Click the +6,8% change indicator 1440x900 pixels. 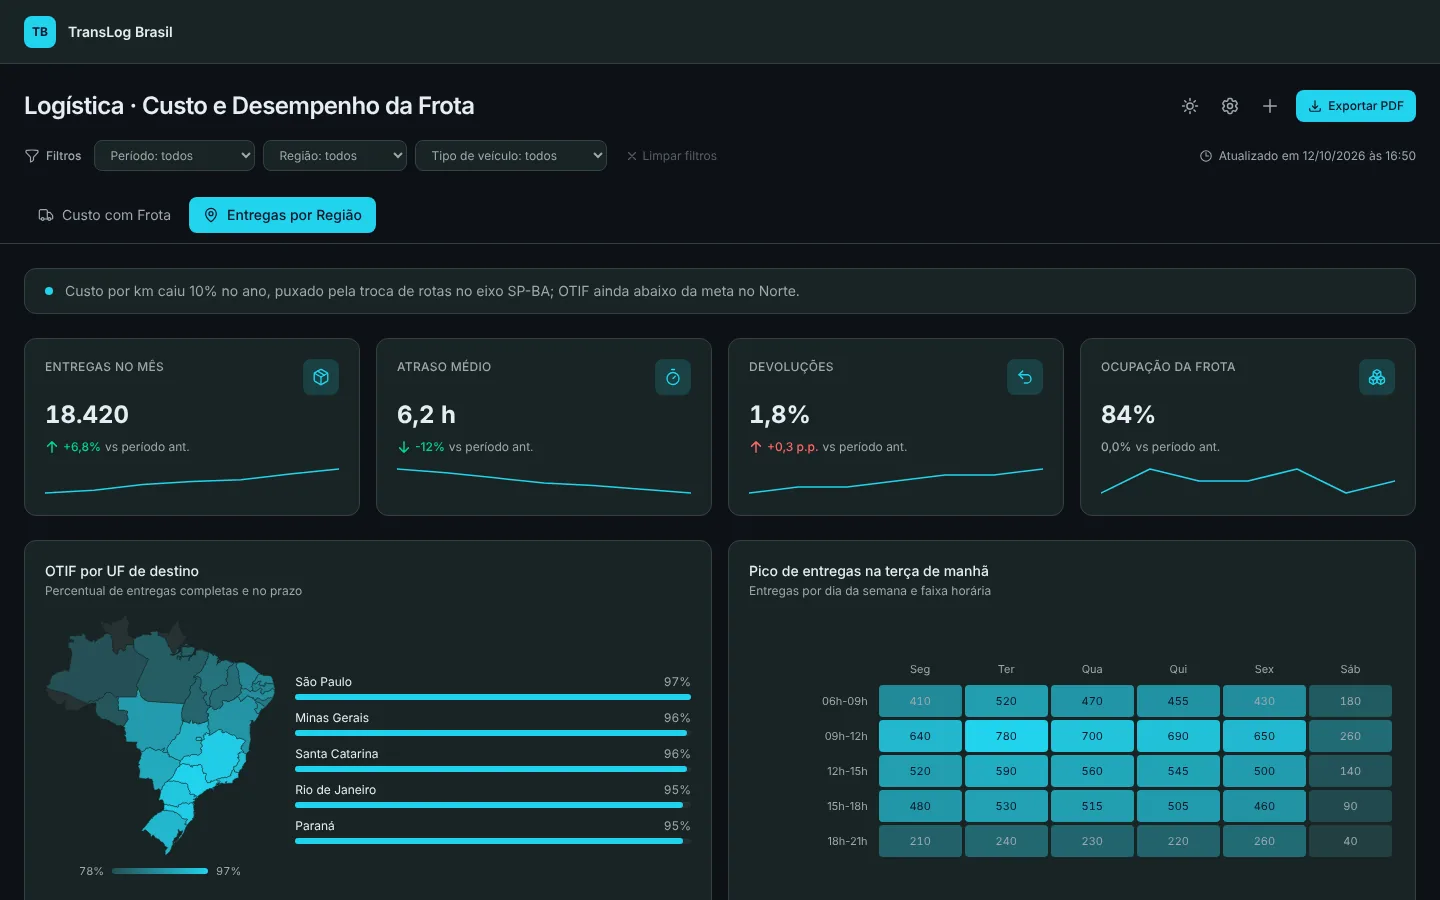click(73, 447)
